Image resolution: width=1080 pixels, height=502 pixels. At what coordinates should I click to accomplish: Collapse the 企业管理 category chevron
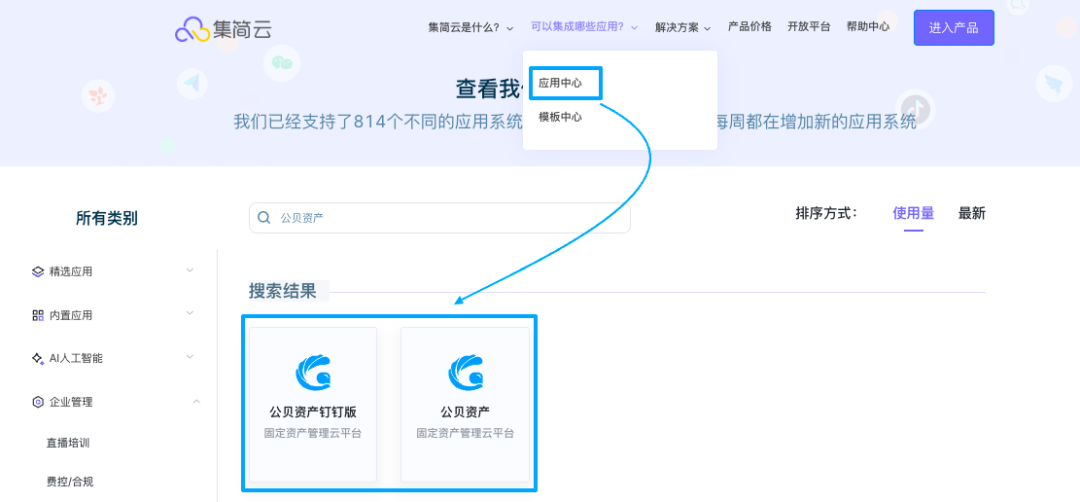(x=196, y=401)
